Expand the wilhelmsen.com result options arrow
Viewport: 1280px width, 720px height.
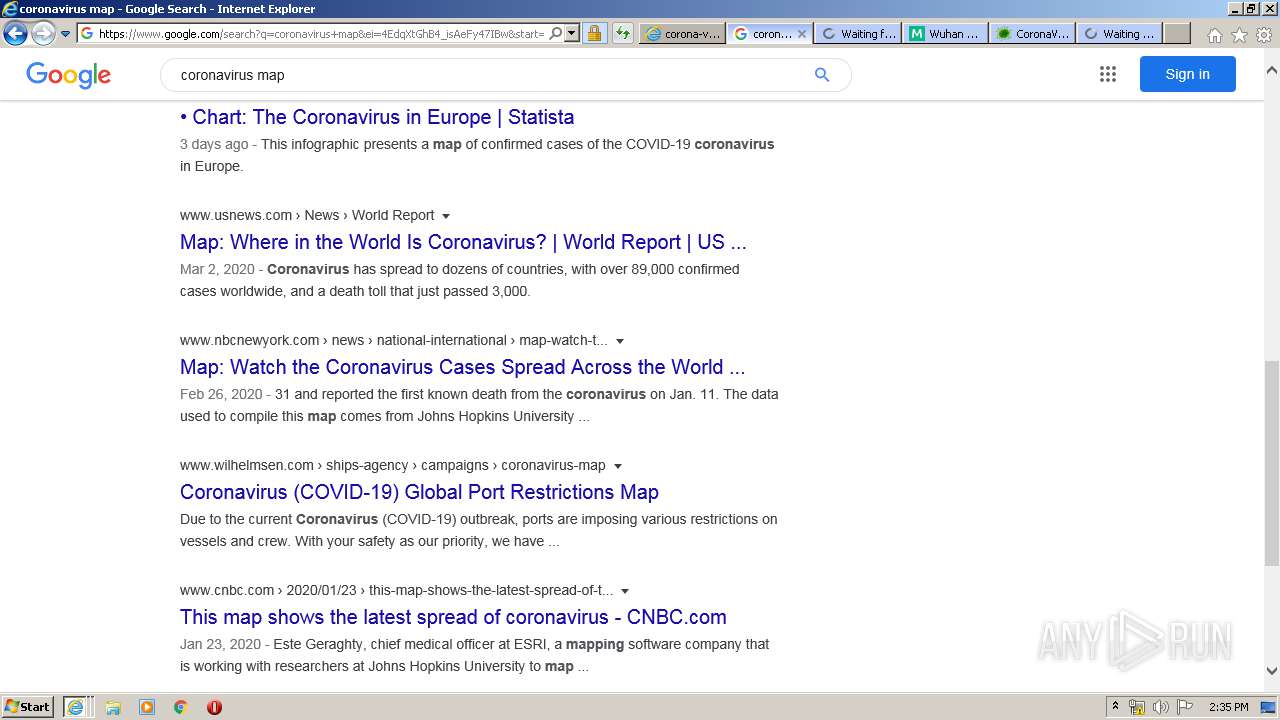coord(618,466)
